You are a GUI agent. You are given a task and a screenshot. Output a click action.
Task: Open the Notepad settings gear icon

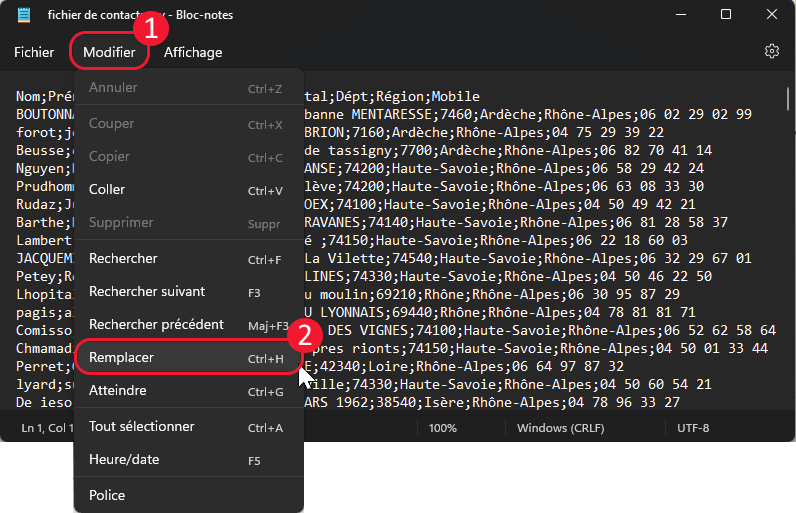pos(771,51)
